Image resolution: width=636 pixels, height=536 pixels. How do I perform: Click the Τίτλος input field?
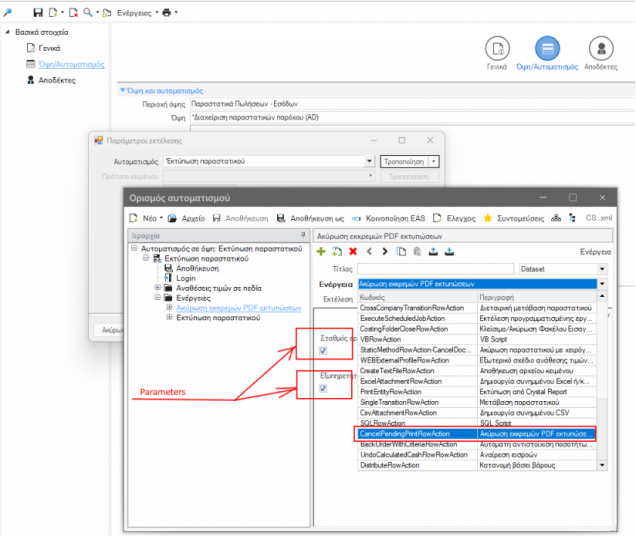pos(436,269)
